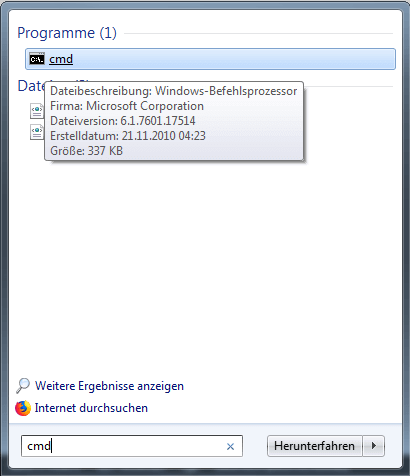The width and height of the screenshot is (410, 476).
Task: Click the Dateibeschreibung line in the tooltip
Action: pos(173,91)
